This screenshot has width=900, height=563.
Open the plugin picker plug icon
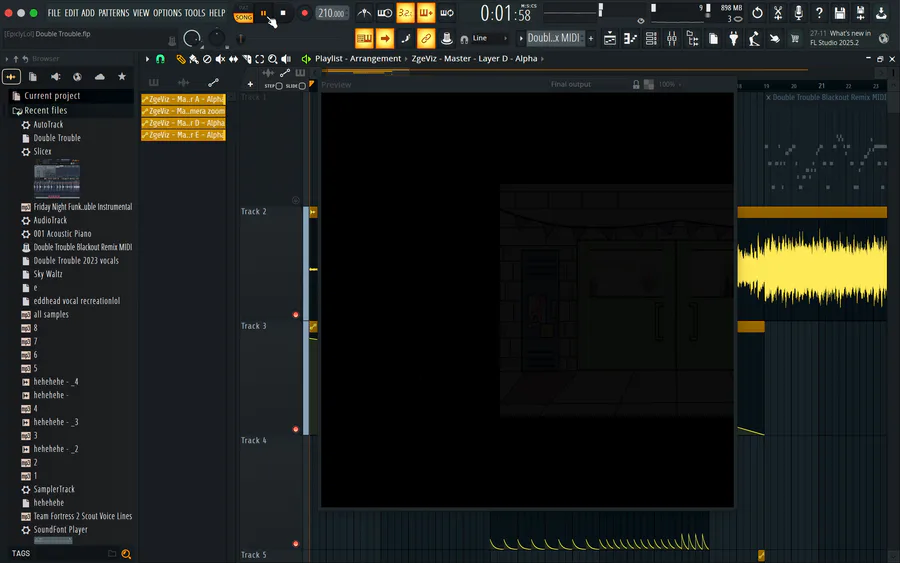tap(734, 38)
